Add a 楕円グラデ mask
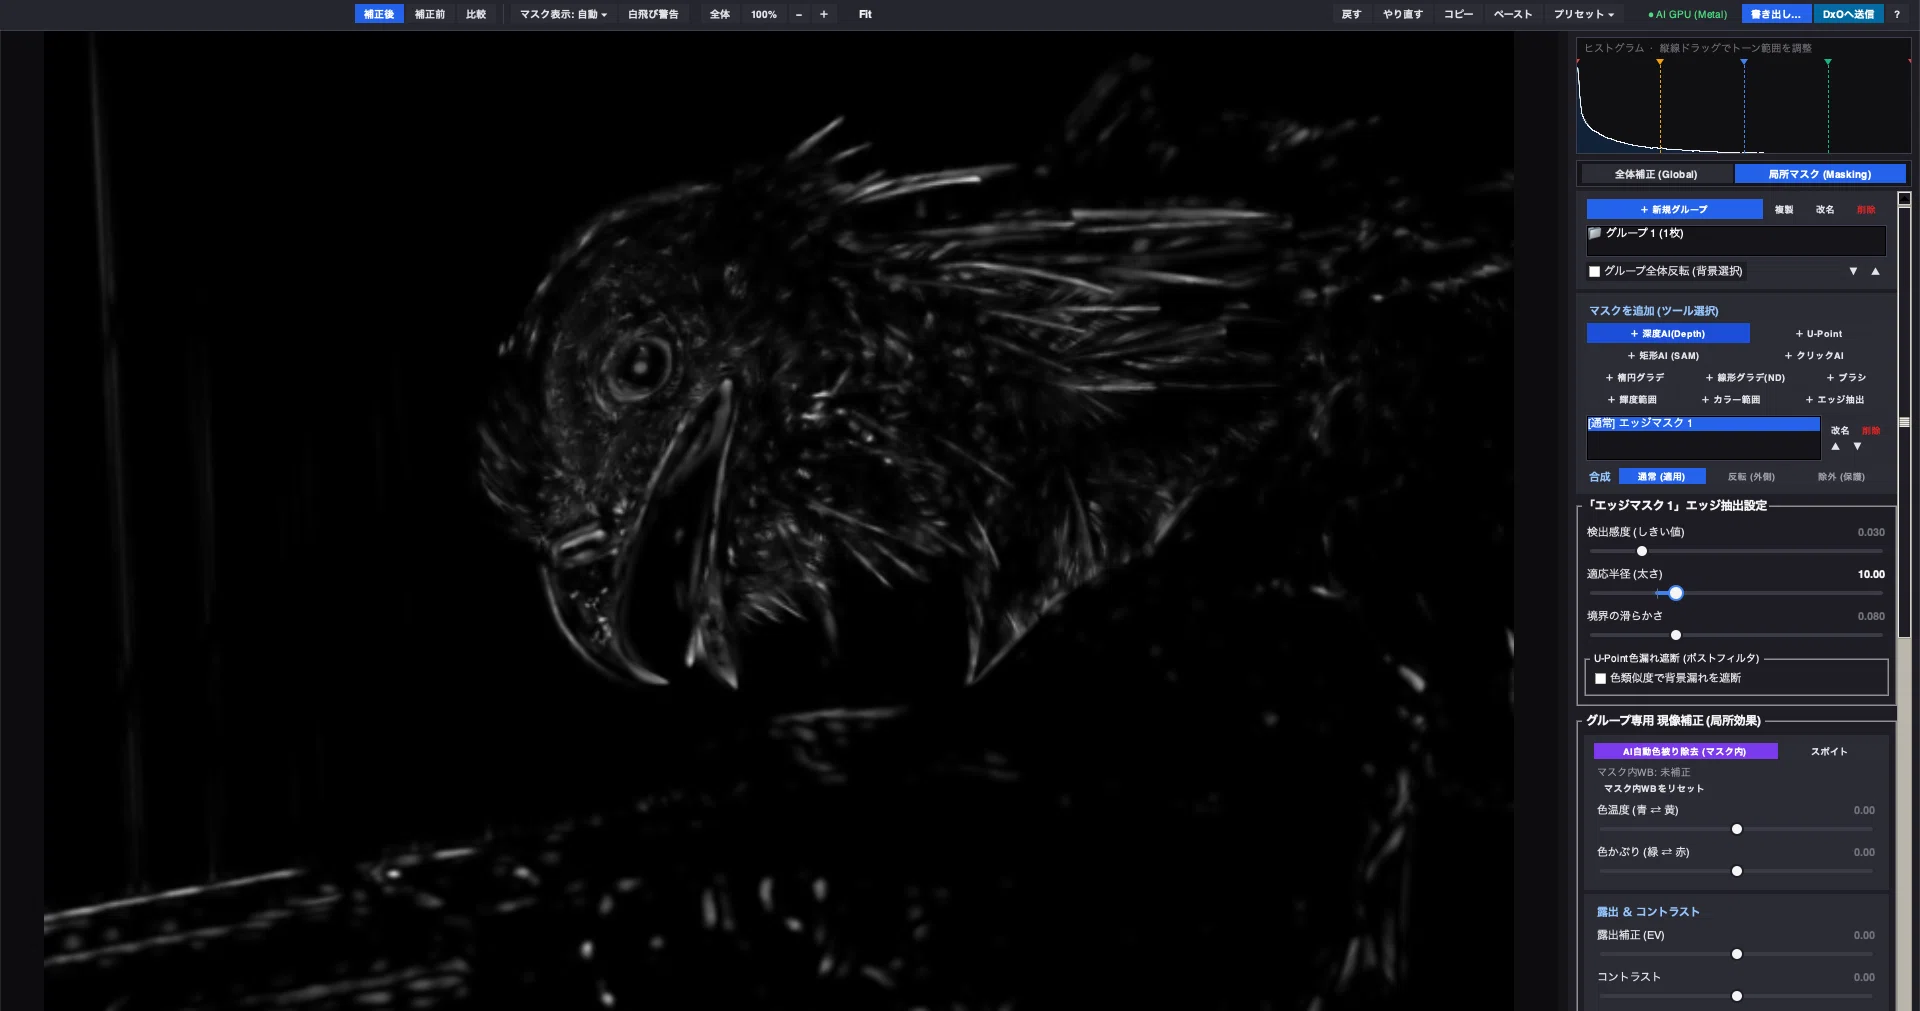Screen dimensions: 1920x1011 1635,377
